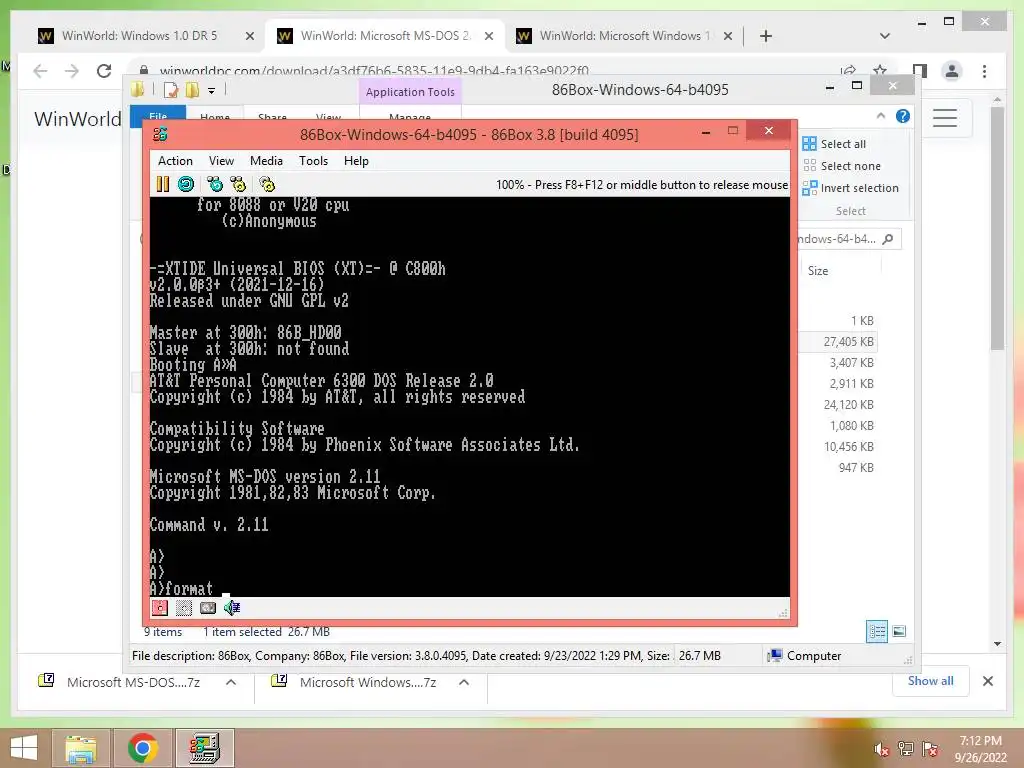Switch File Explorer to details view icon

click(877, 632)
